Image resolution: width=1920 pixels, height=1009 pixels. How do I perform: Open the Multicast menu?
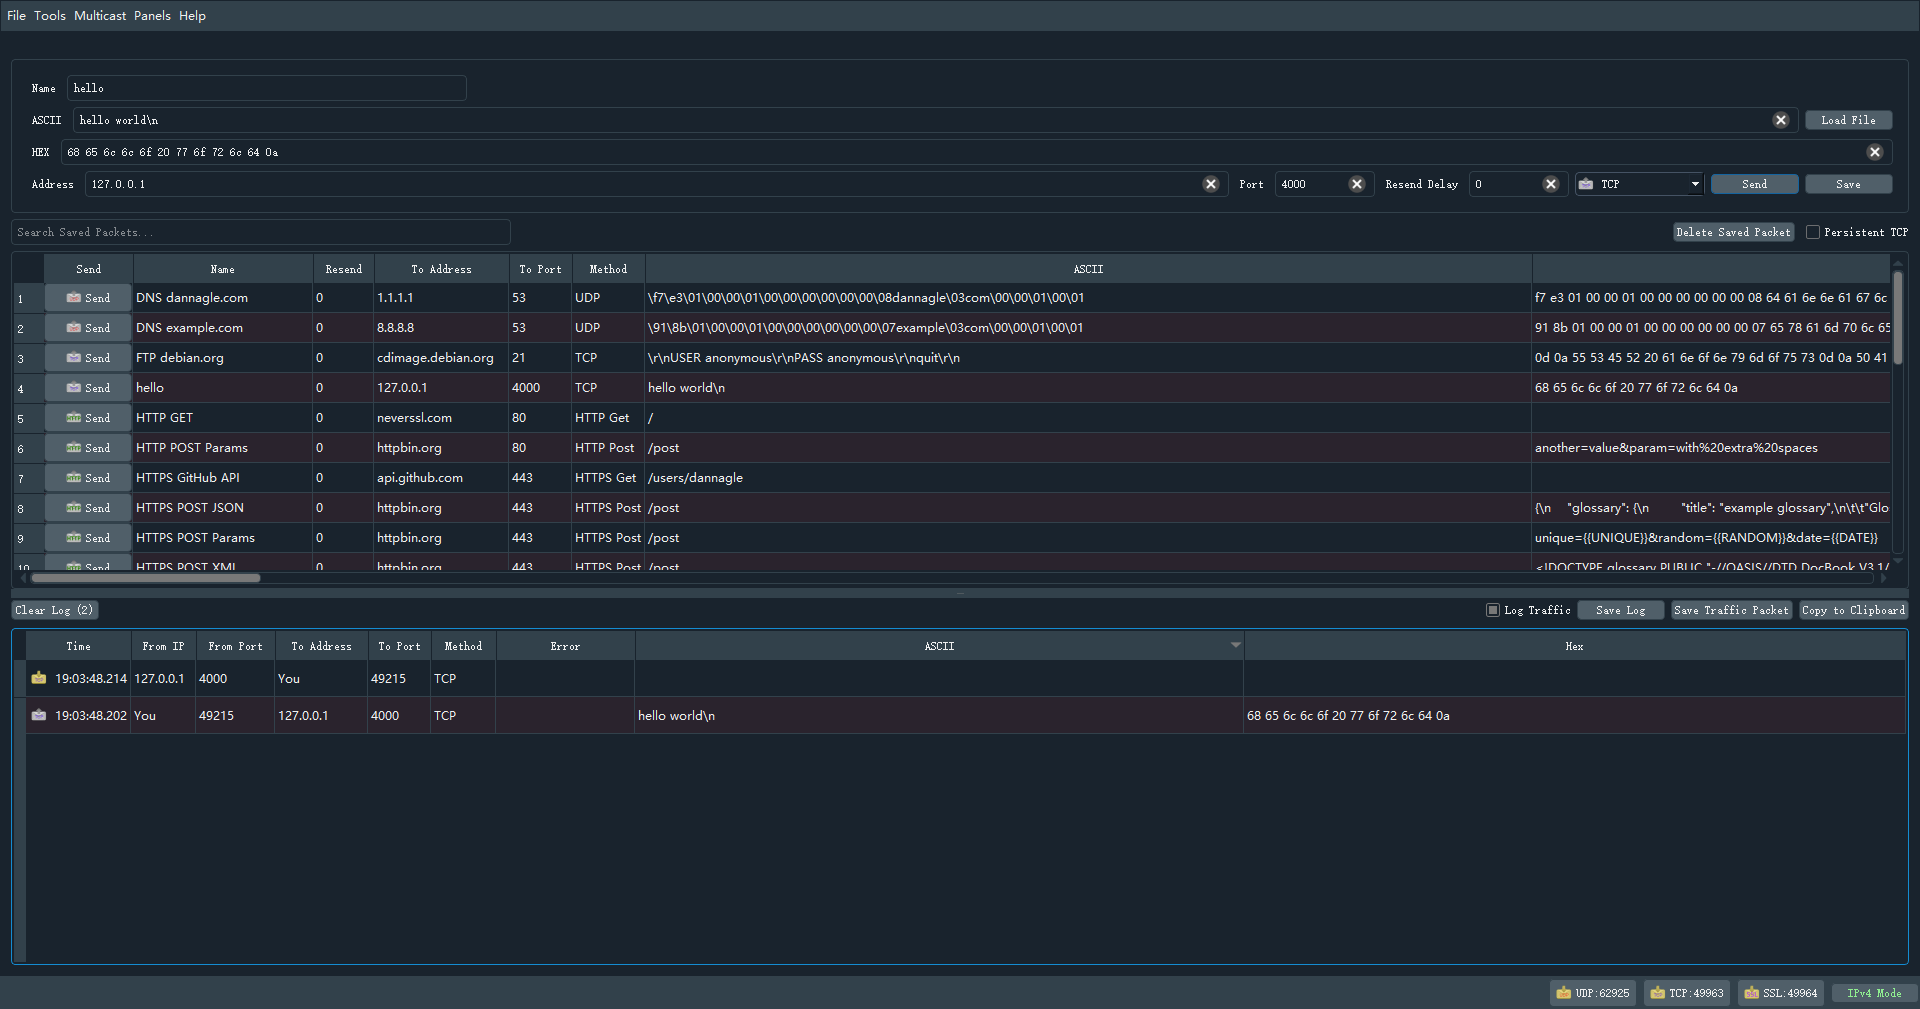pos(100,16)
